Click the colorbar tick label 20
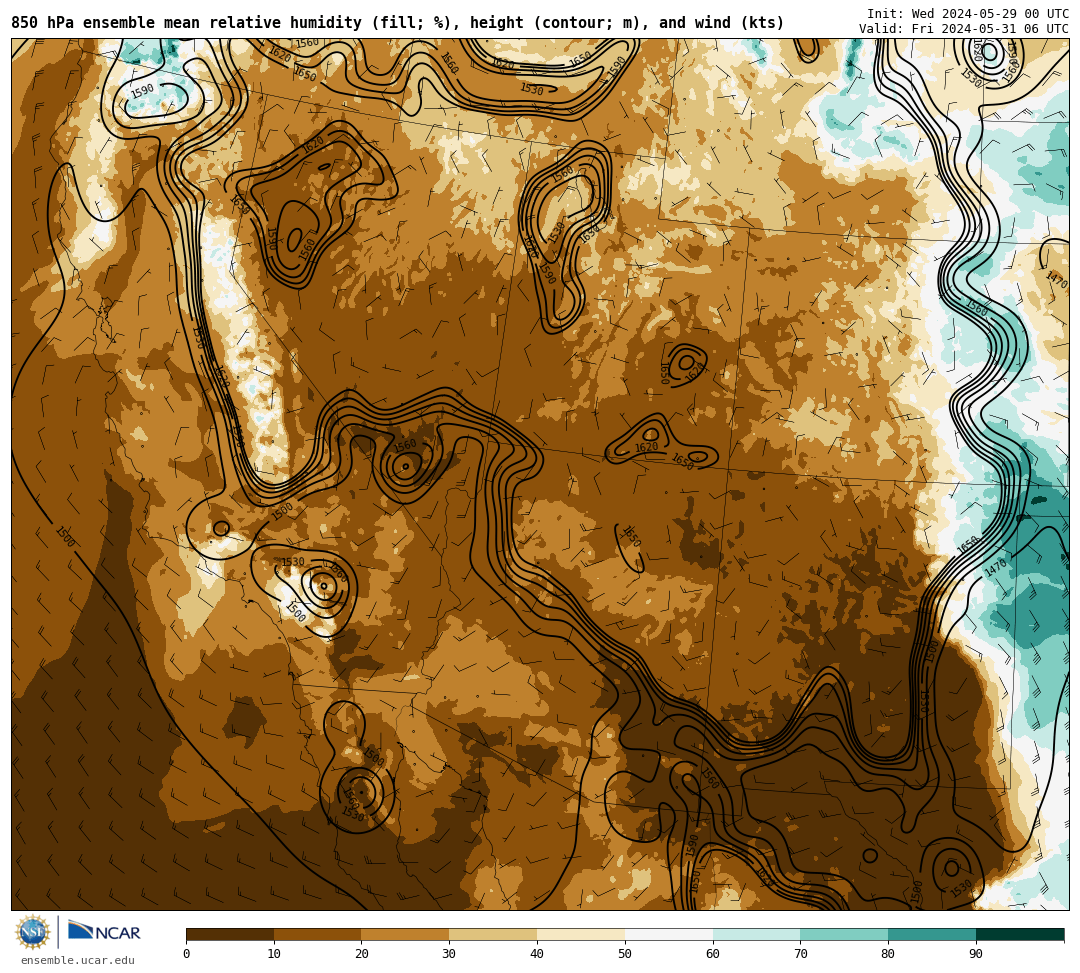This screenshot has height=973, width=1080. click(362, 954)
